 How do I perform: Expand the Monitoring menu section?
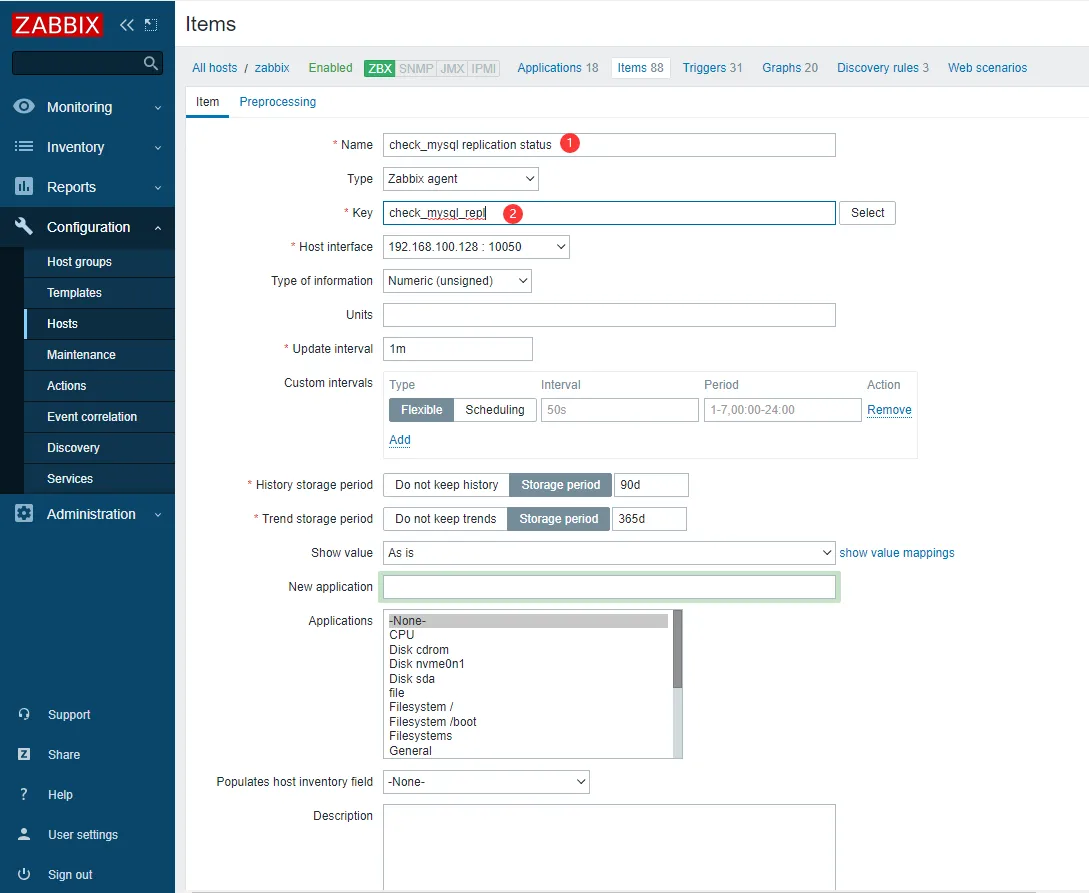(x=88, y=107)
